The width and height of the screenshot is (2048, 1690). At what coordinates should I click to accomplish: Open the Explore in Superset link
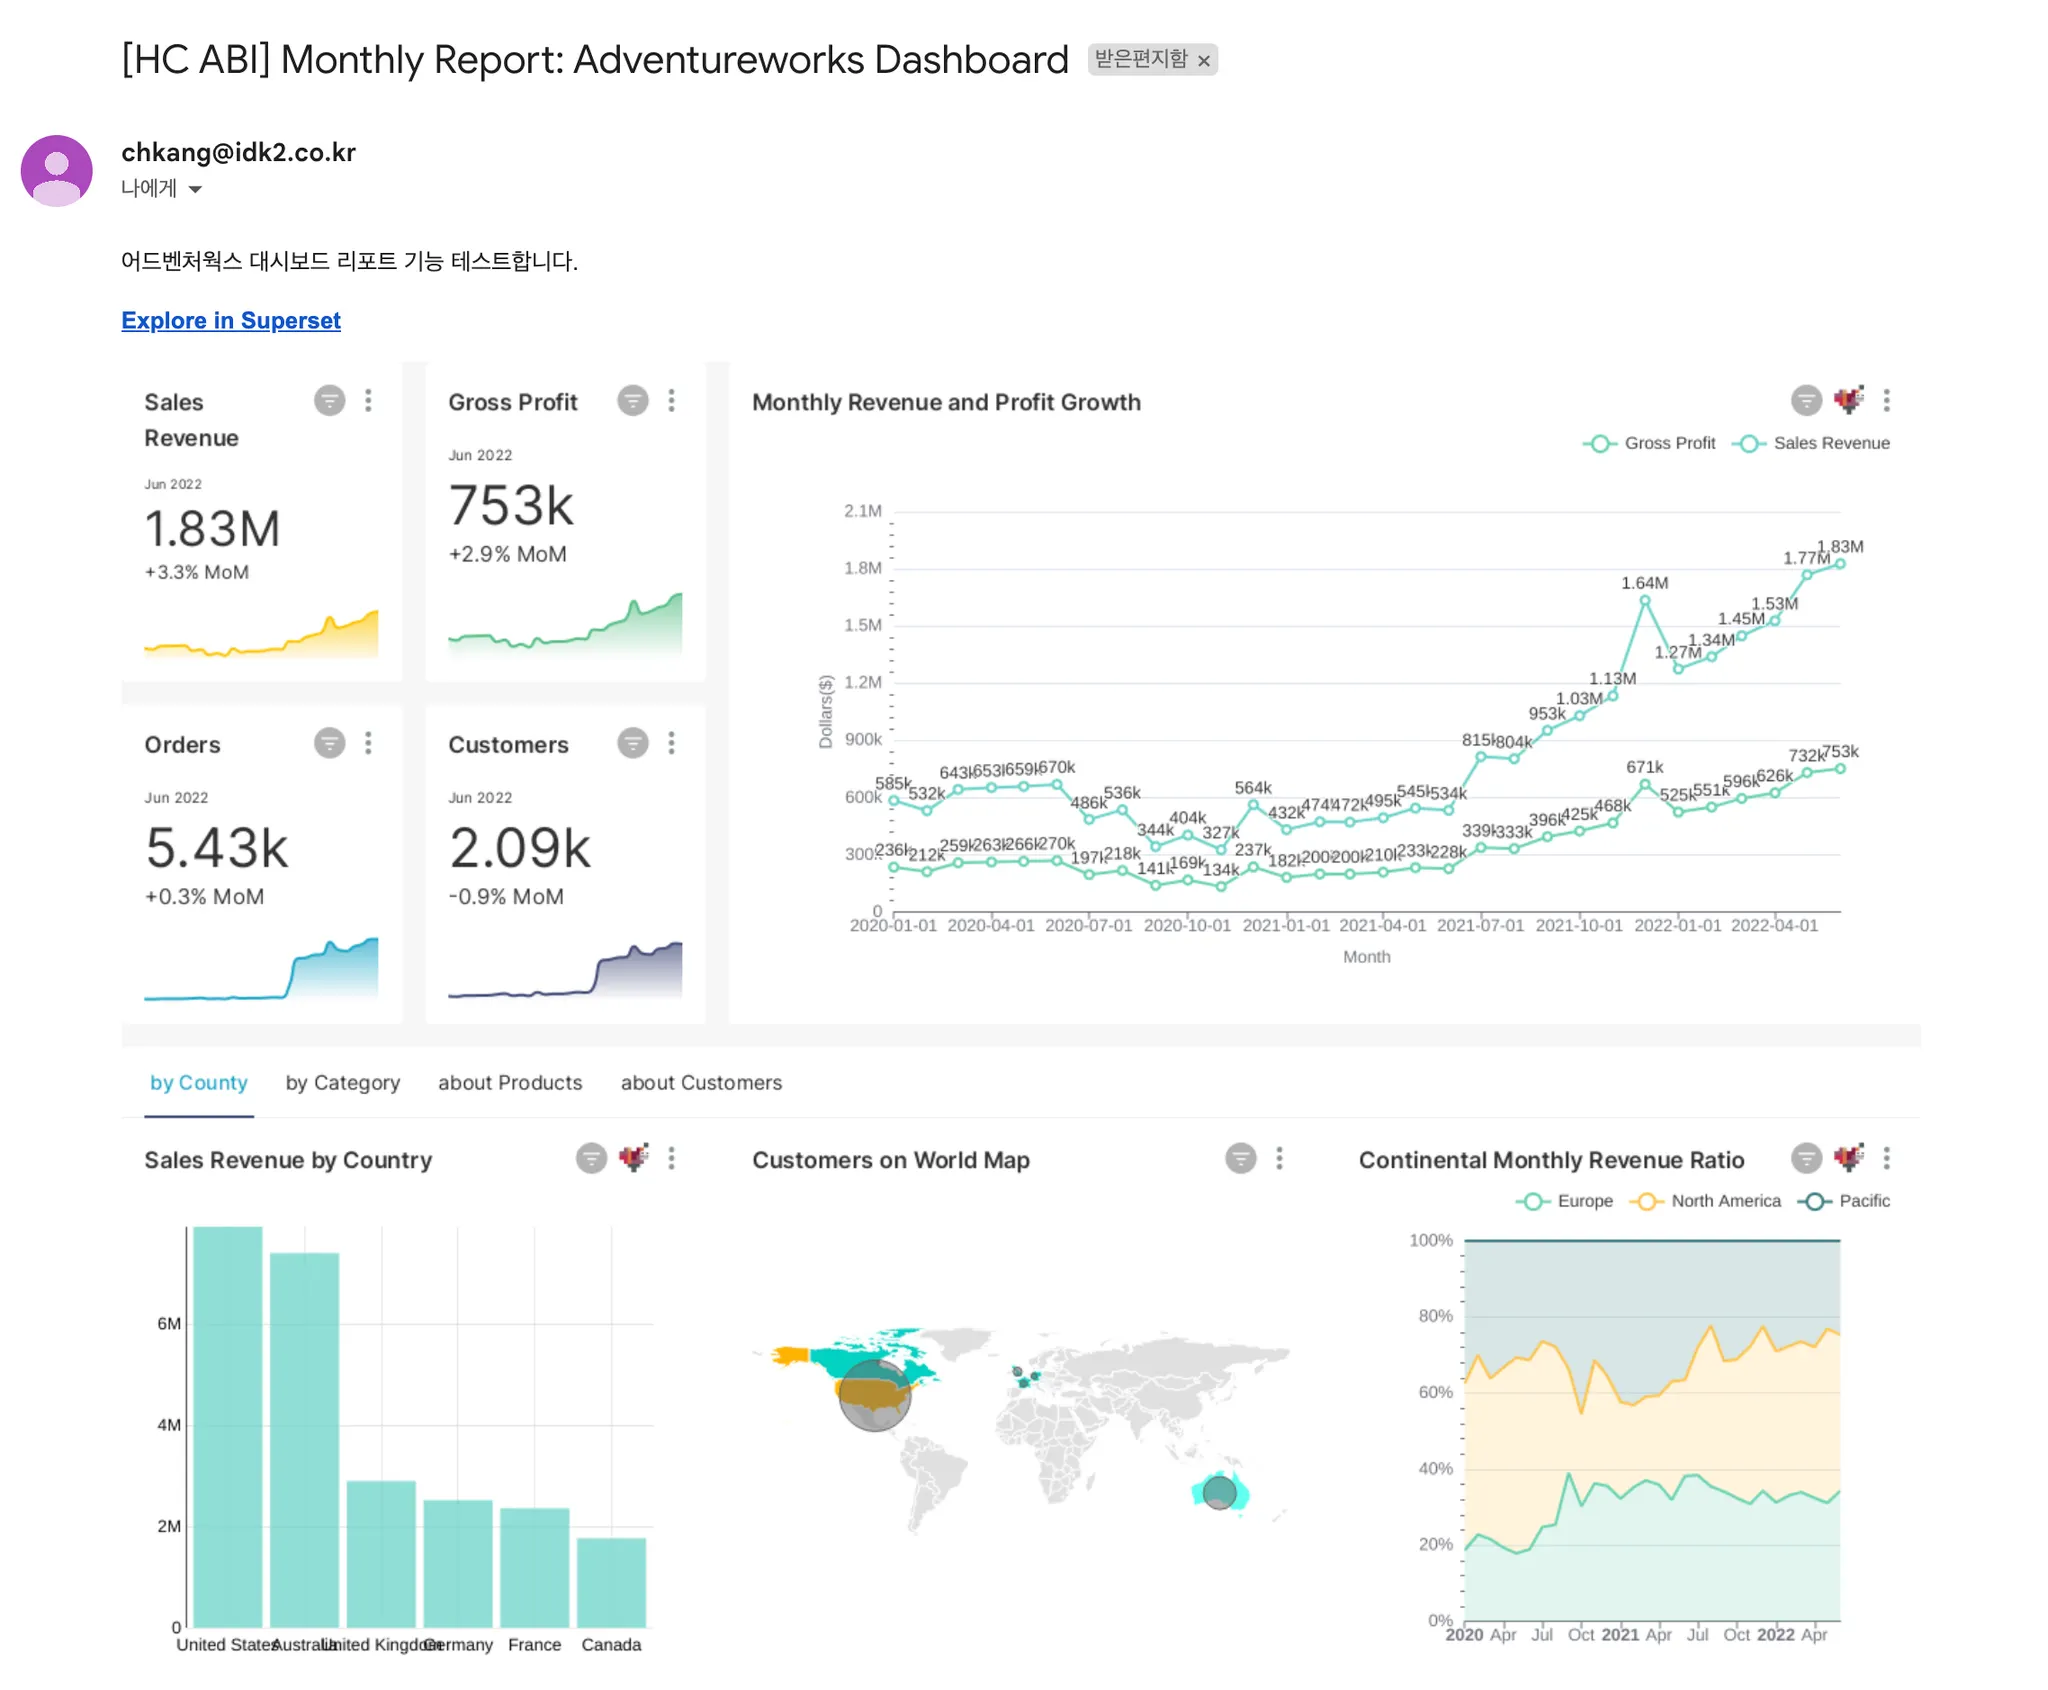[231, 321]
